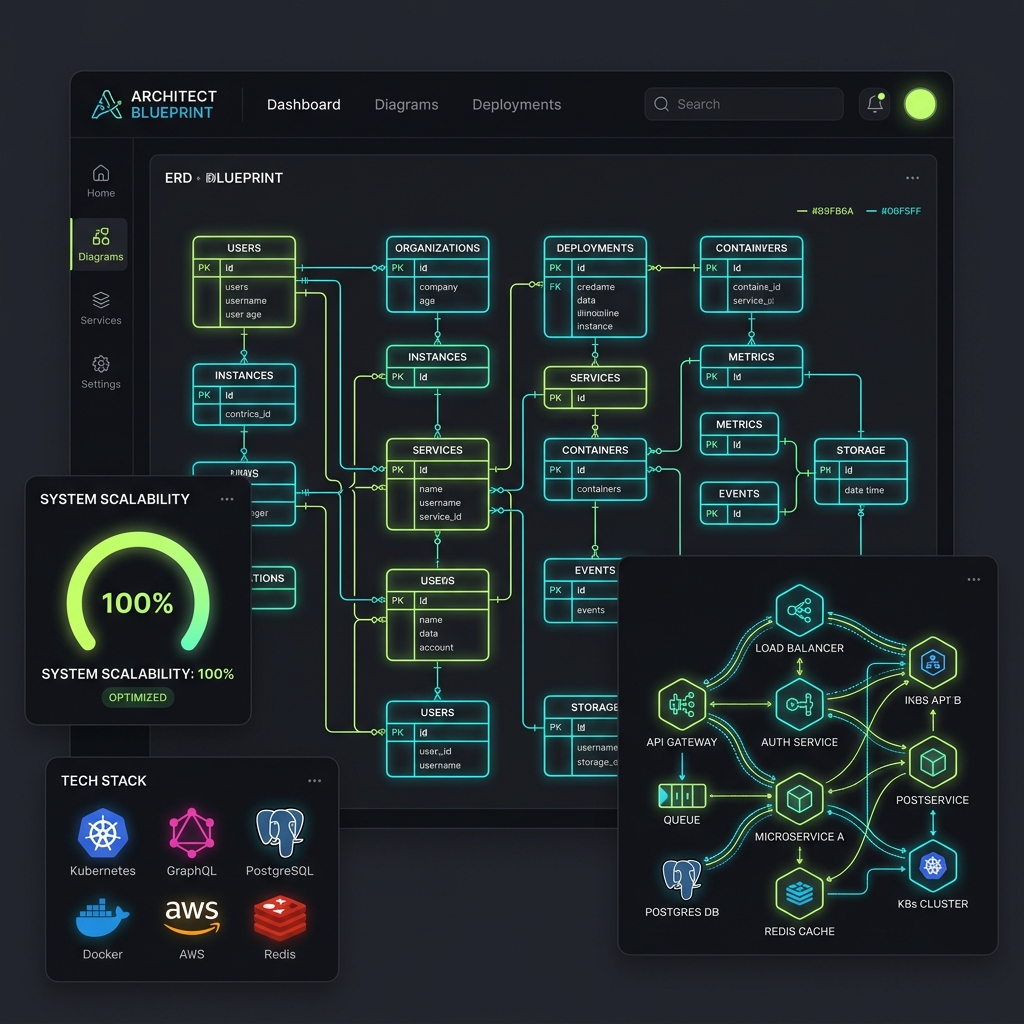The image size is (1024, 1024).
Task: Open the architecture diagram card options menu
Action: click(x=973, y=579)
